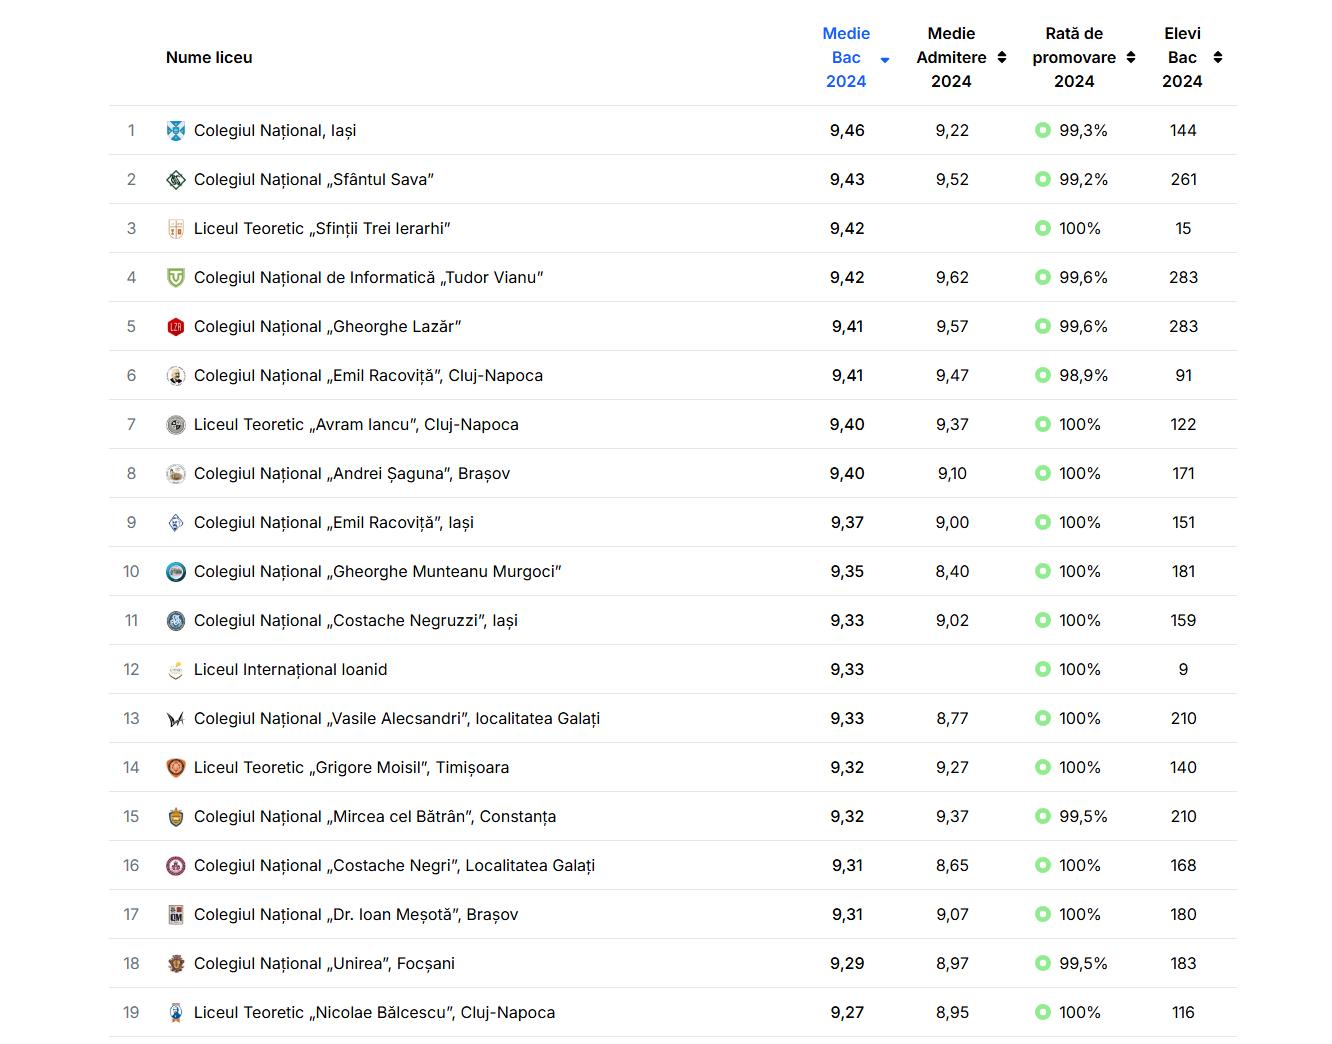Sort by Medie Bac 2024 arrow
1332x1044 pixels.
click(885, 60)
